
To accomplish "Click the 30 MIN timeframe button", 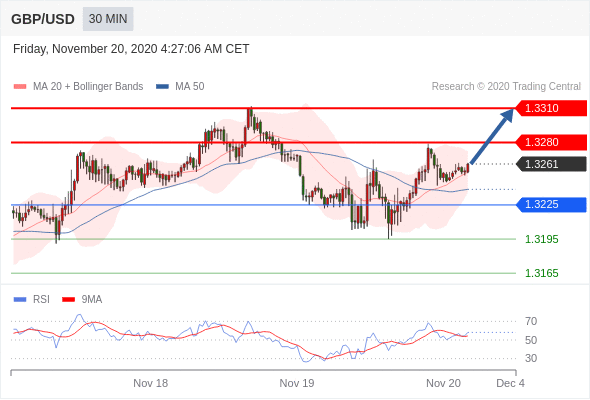I will (x=108, y=19).
